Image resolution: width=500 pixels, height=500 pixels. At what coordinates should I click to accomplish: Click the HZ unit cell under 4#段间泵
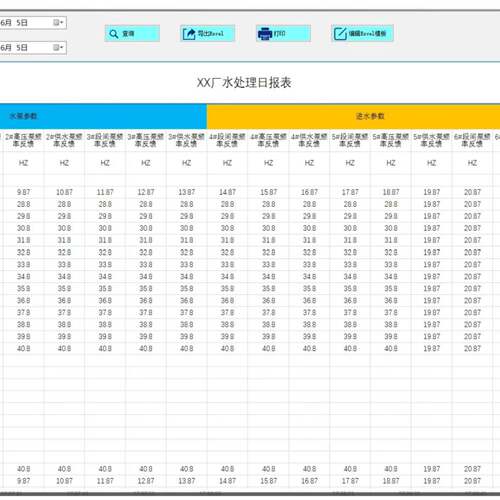[227, 163]
